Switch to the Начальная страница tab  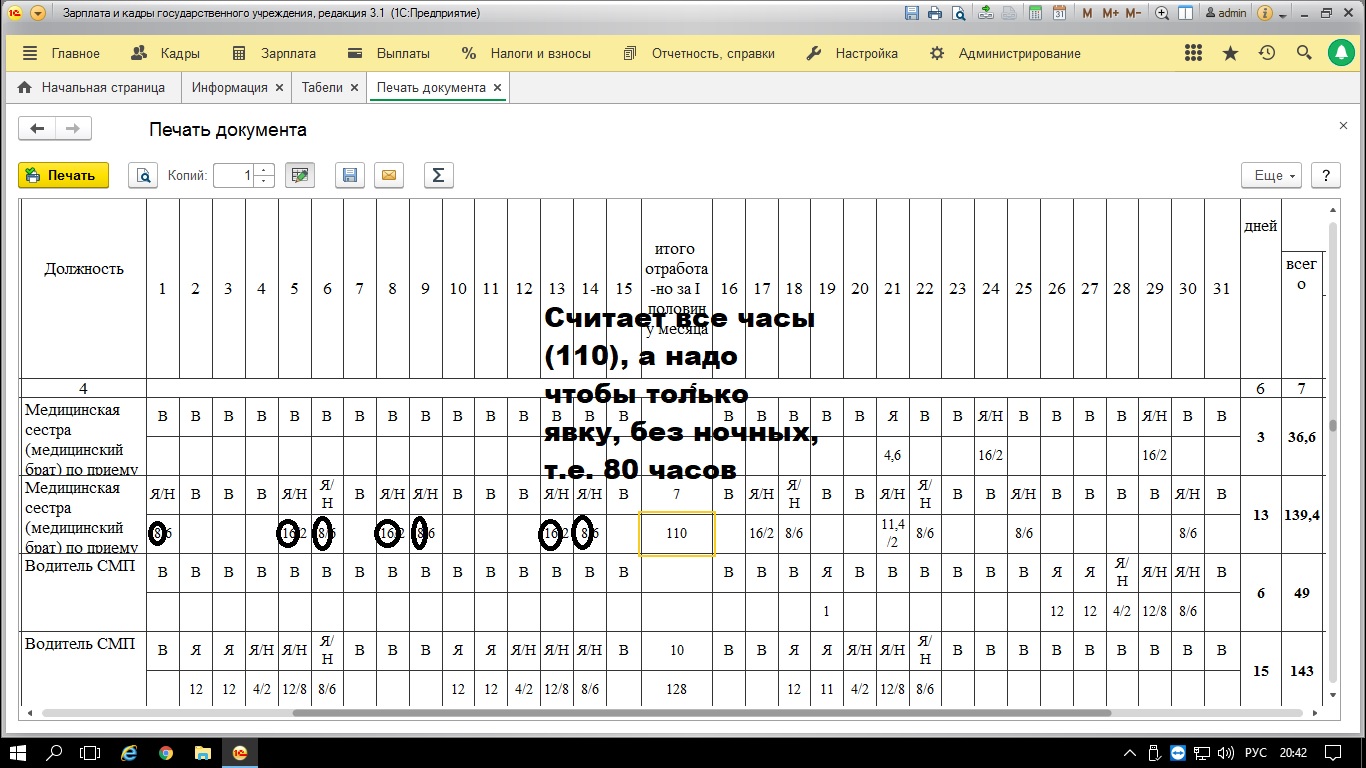92,87
